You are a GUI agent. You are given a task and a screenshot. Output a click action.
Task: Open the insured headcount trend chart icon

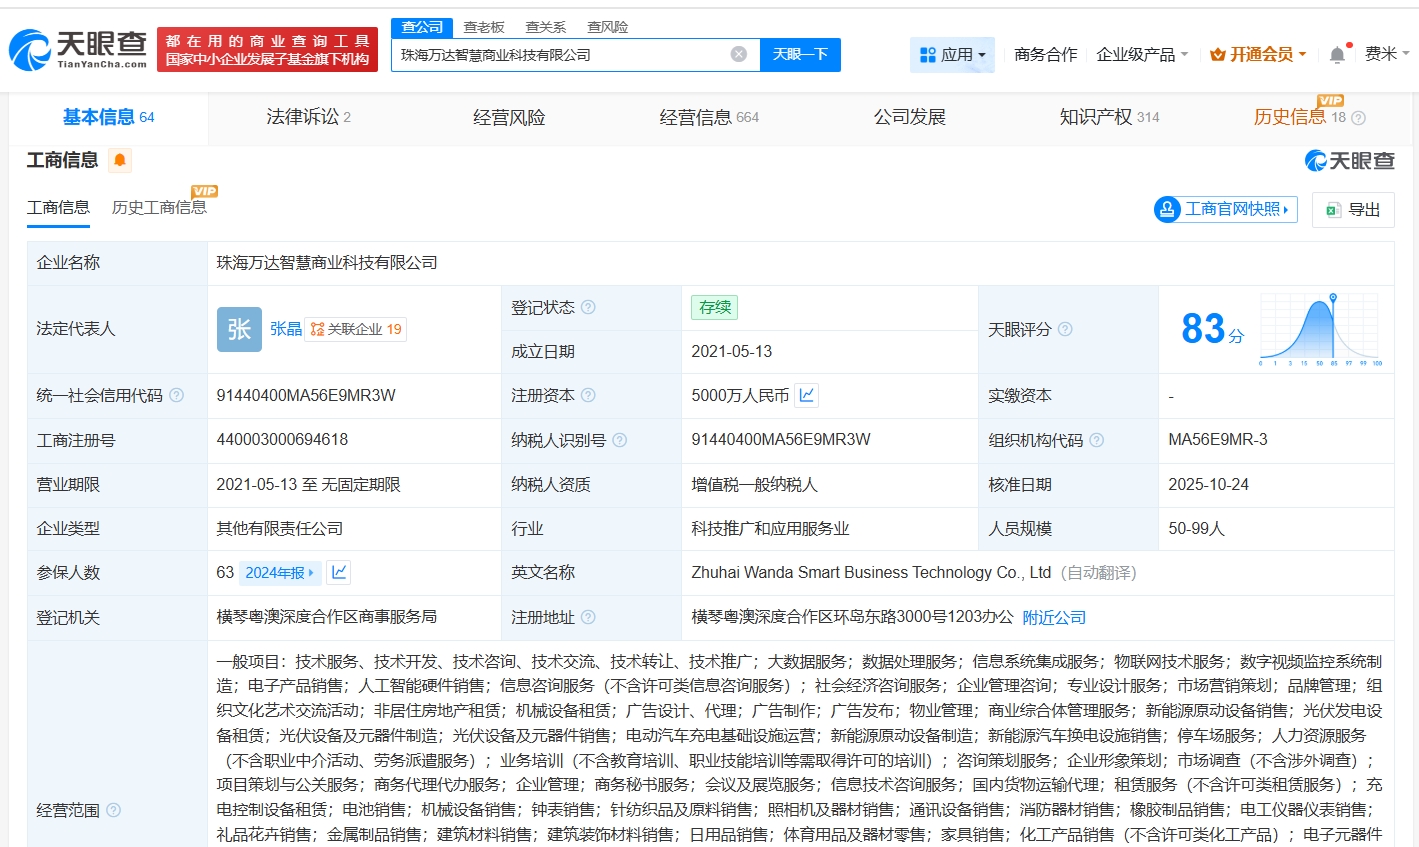(339, 572)
